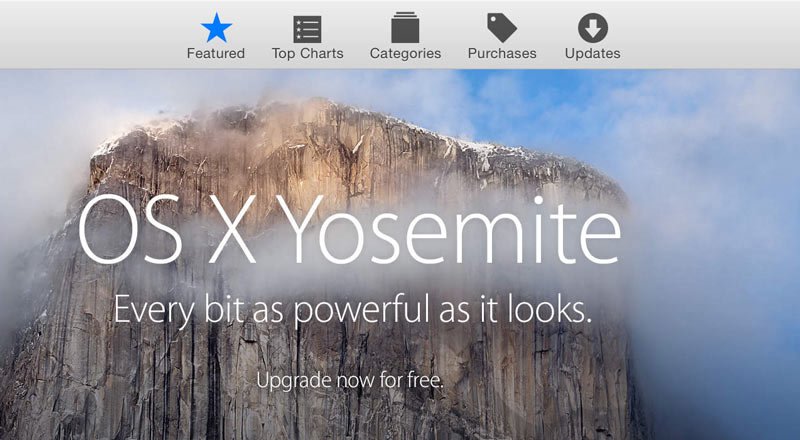This screenshot has width=800, height=440.
Task: Check the Updates download arrow icon
Action: (x=592, y=28)
